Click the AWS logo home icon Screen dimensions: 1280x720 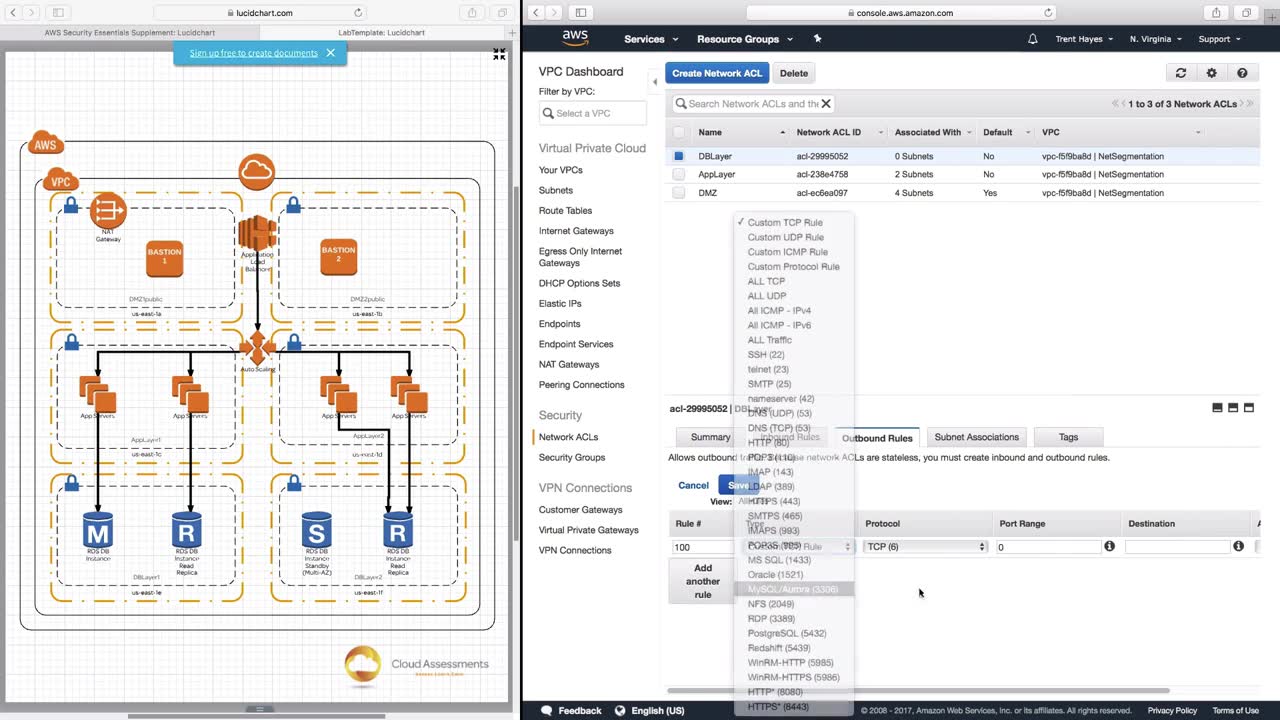coord(575,38)
